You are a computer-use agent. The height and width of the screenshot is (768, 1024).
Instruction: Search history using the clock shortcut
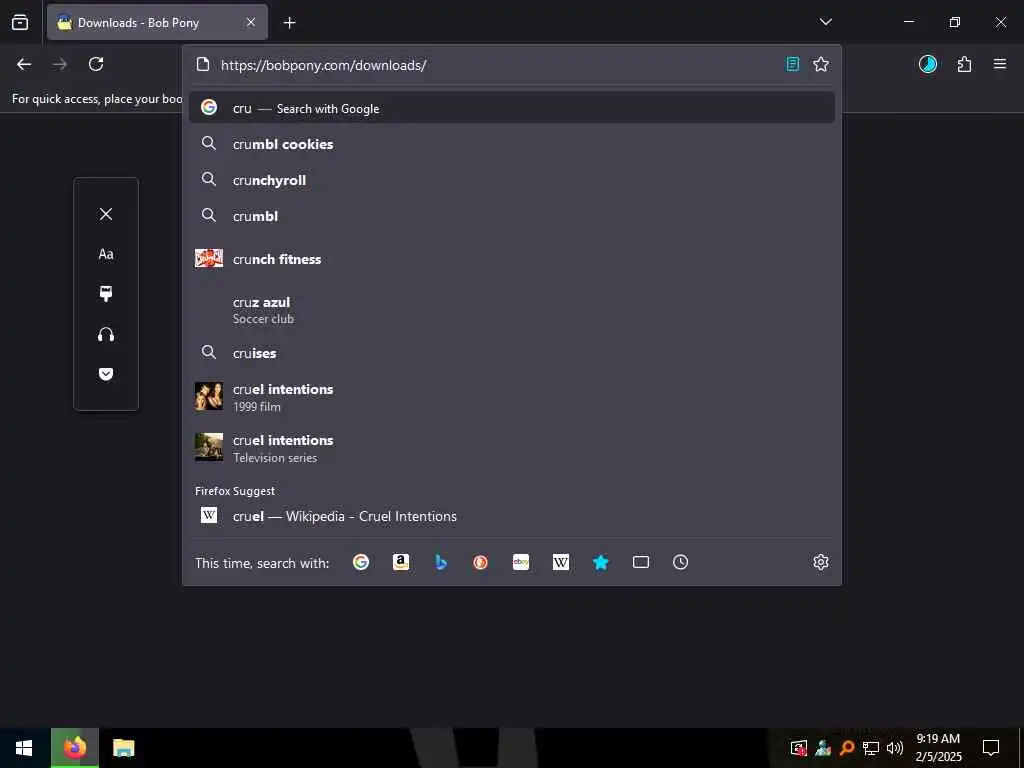pyautogui.click(x=680, y=562)
